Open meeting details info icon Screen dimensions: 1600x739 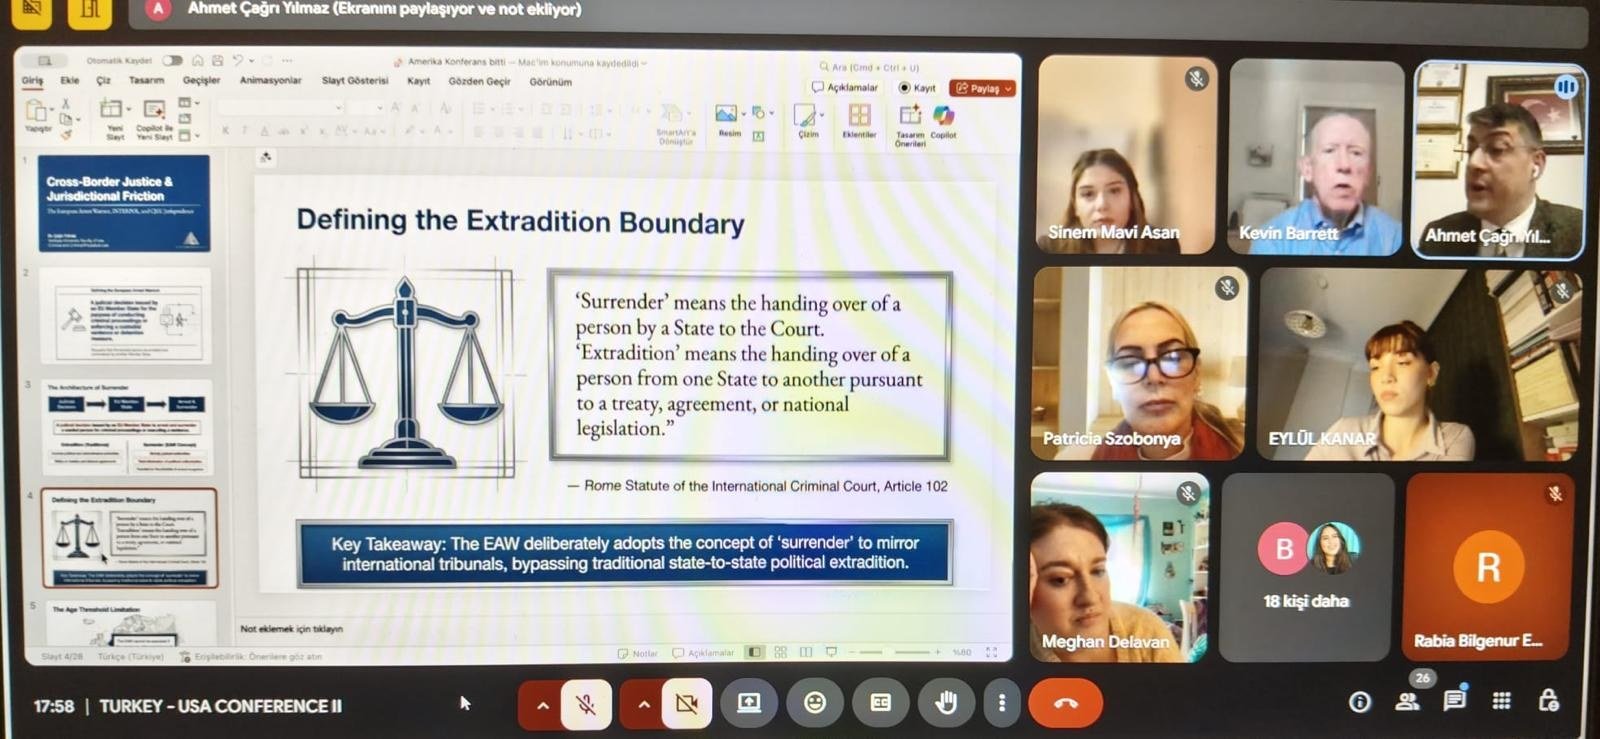click(1360, 702)
